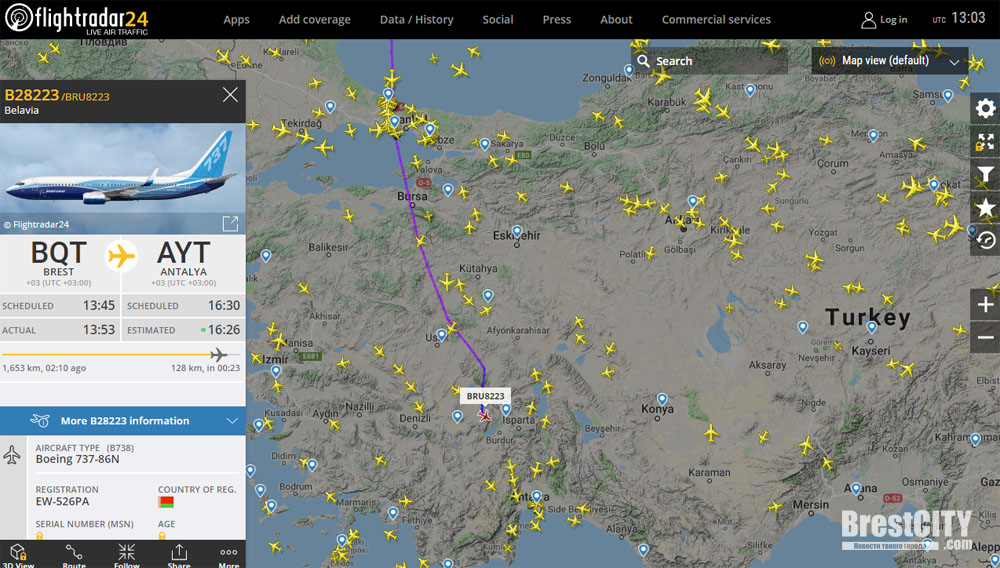The width and height of the screenshot is (1000, 568).
Task: Open the Map view (default) dropdown
Action: point(890,61)
